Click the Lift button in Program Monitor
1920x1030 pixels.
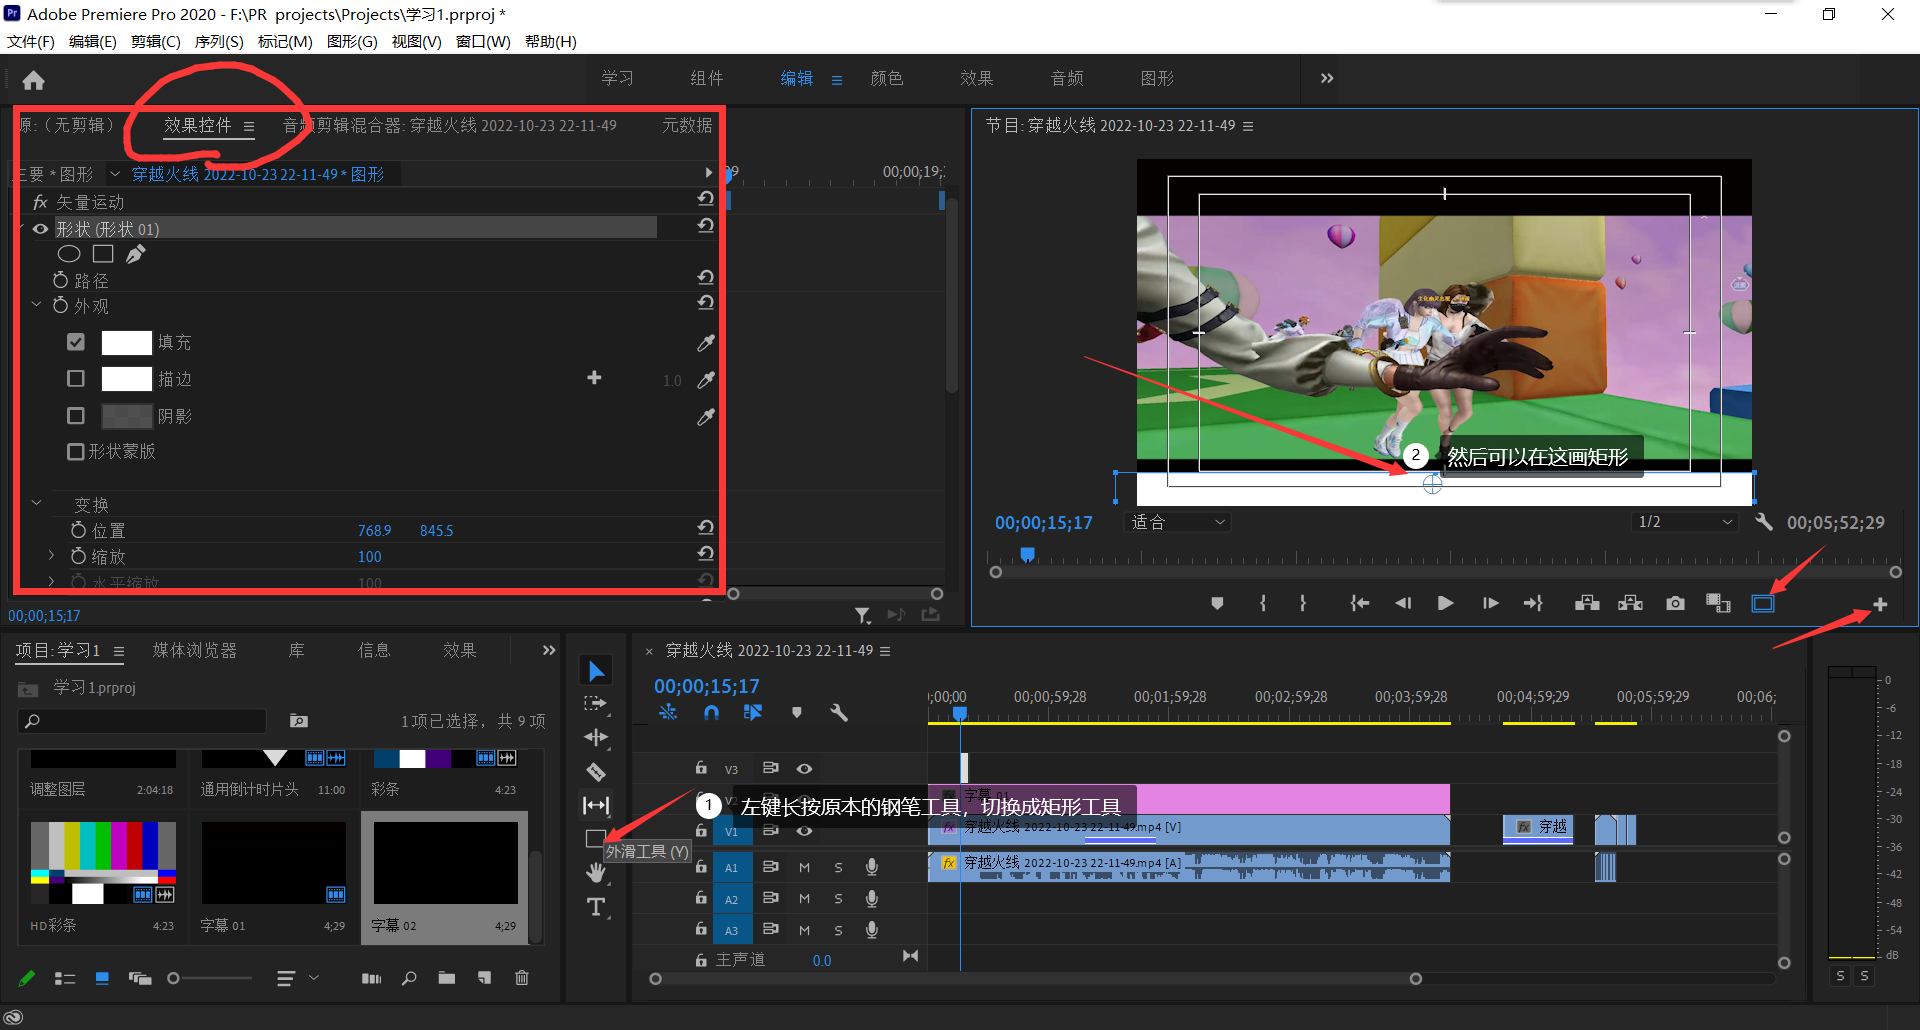pos(1587,603)
